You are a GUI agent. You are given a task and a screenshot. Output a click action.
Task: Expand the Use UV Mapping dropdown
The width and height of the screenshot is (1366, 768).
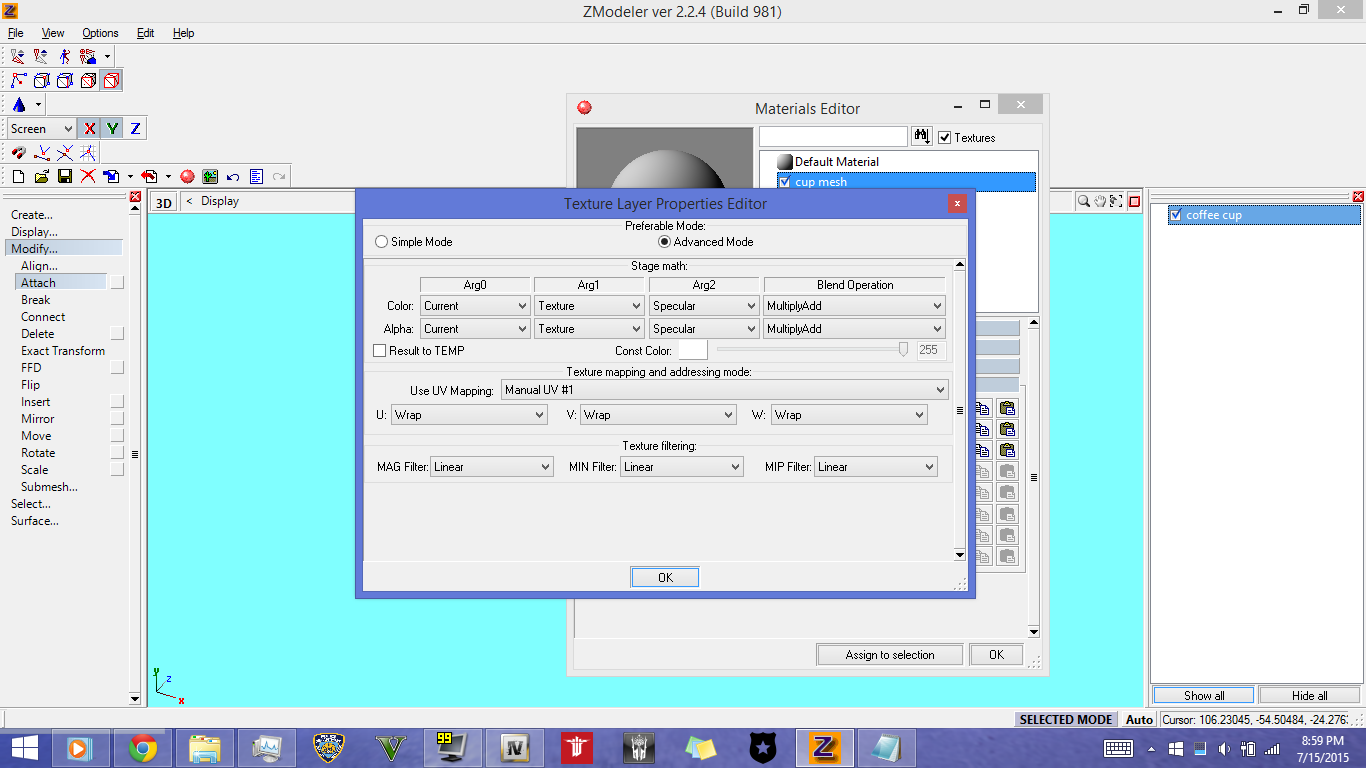tap(724, 390)
